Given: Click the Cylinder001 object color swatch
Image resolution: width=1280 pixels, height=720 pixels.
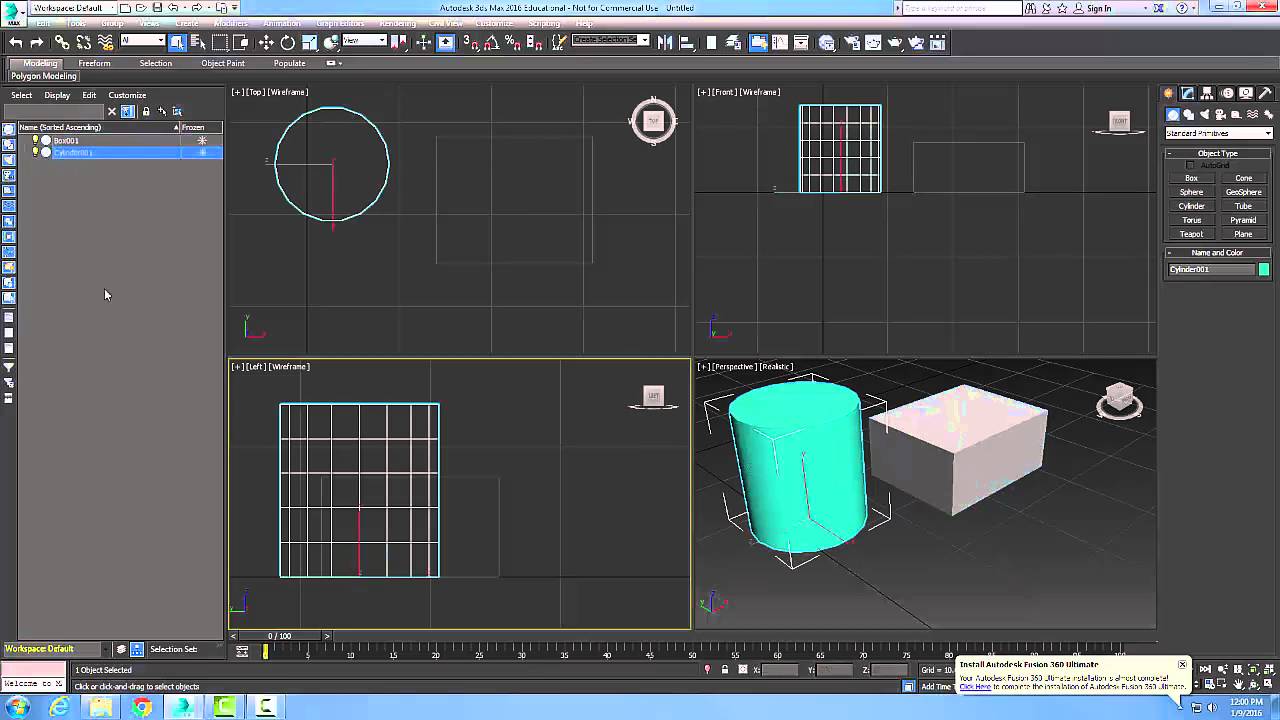Looking at the screenshot, I should point(1264,269).
